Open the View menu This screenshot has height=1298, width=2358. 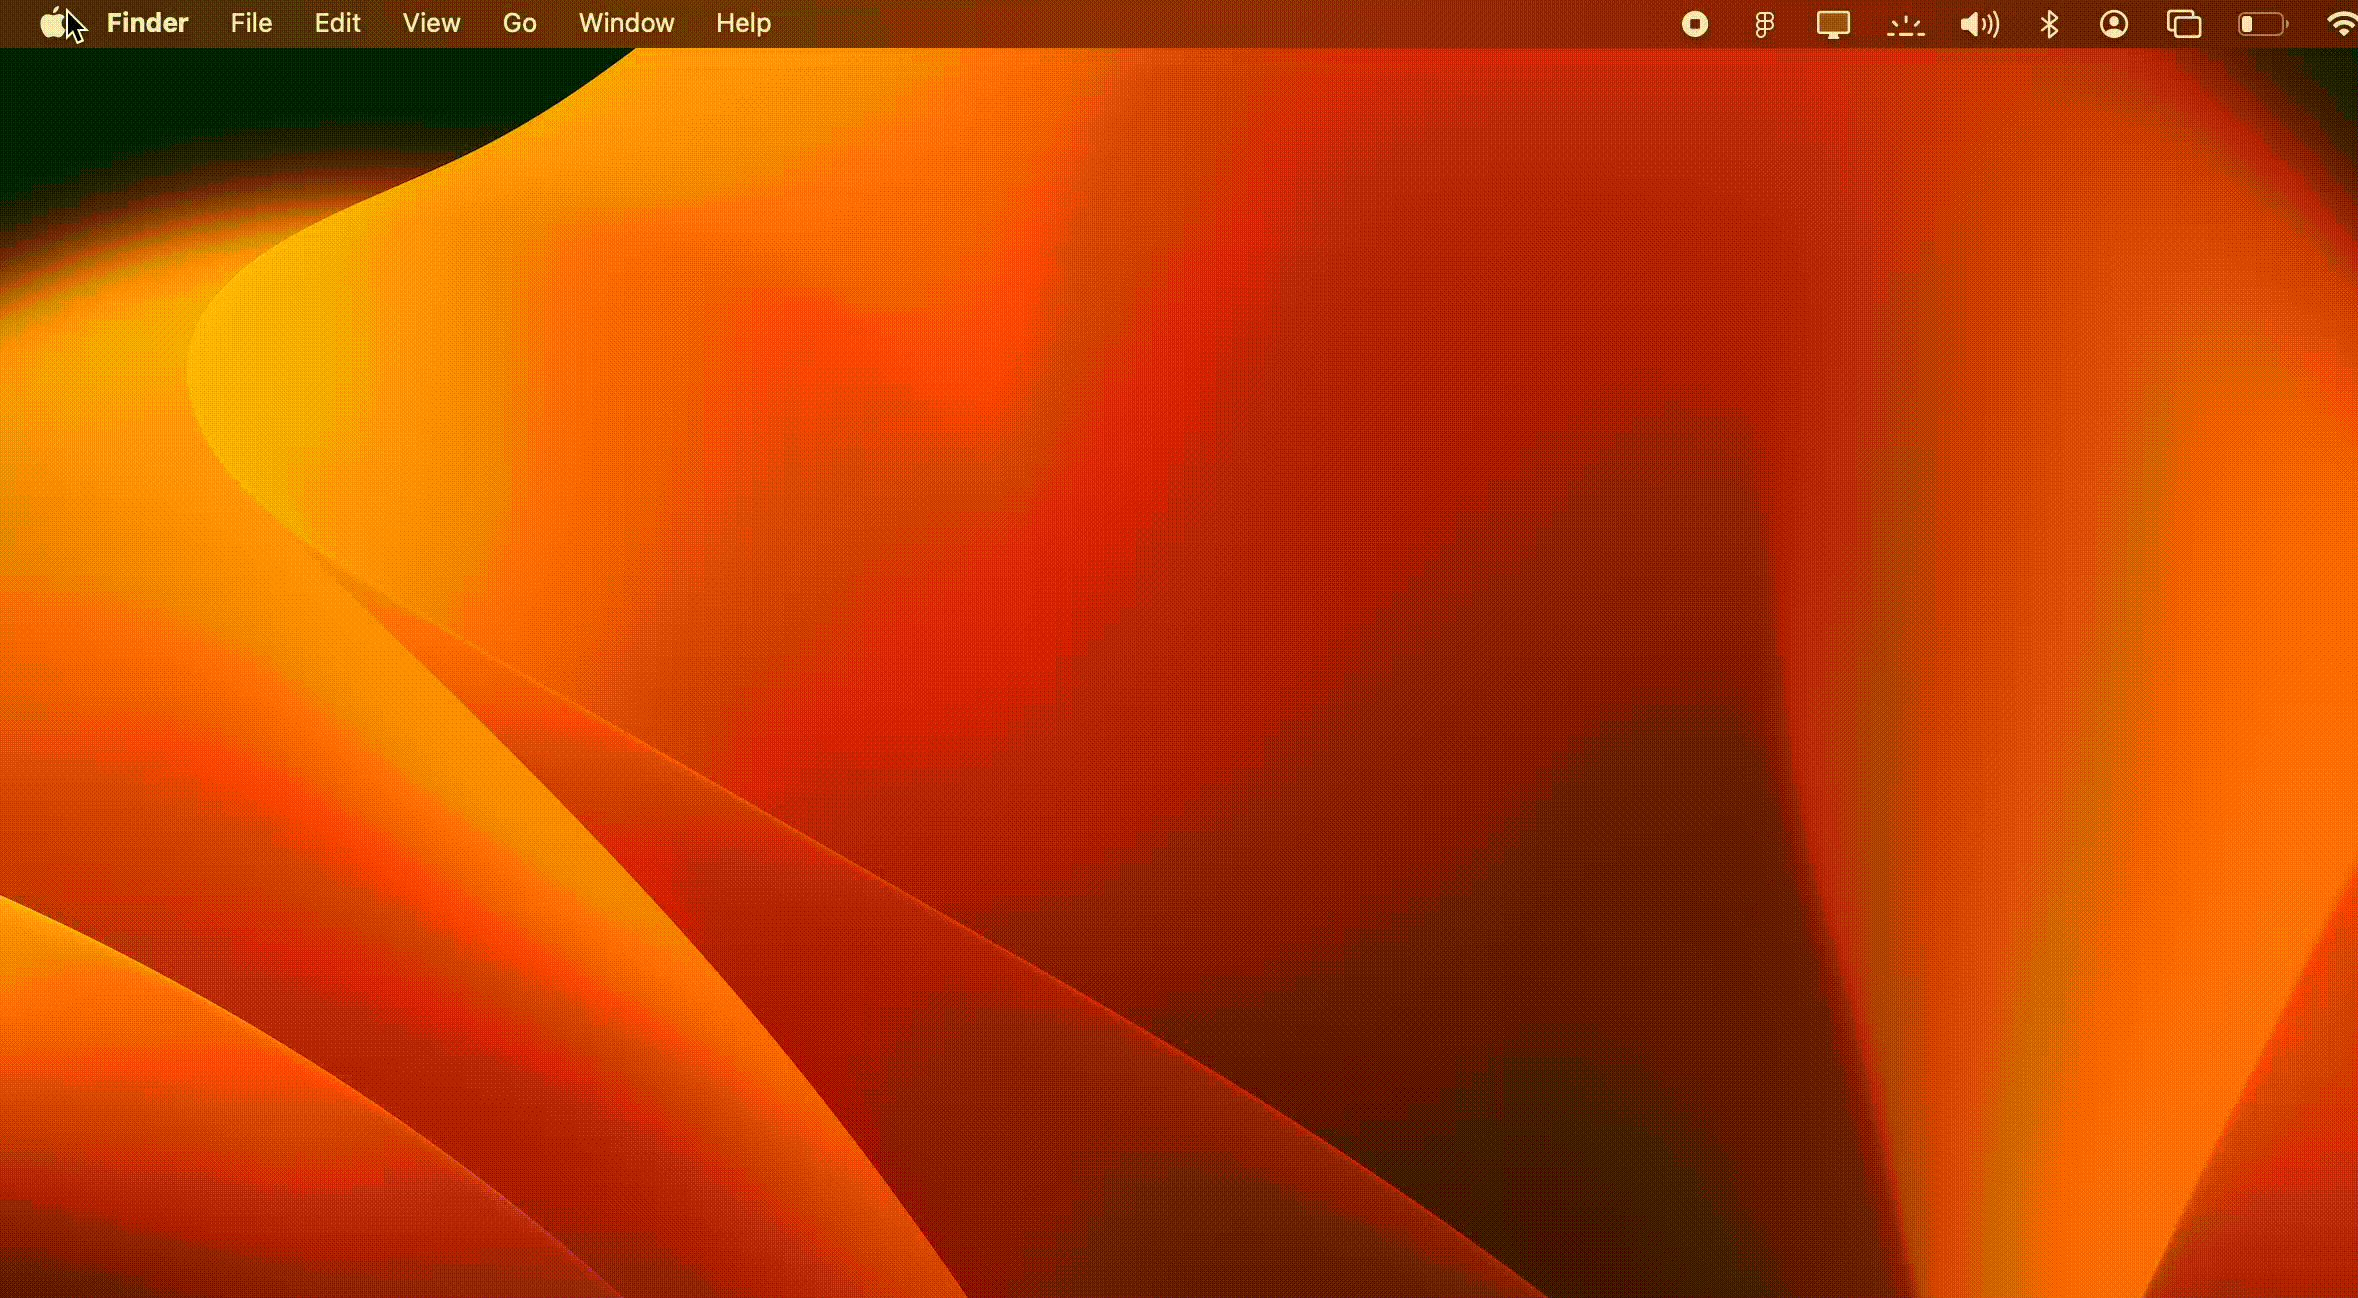pyautogui.click(x=431, y=23)
